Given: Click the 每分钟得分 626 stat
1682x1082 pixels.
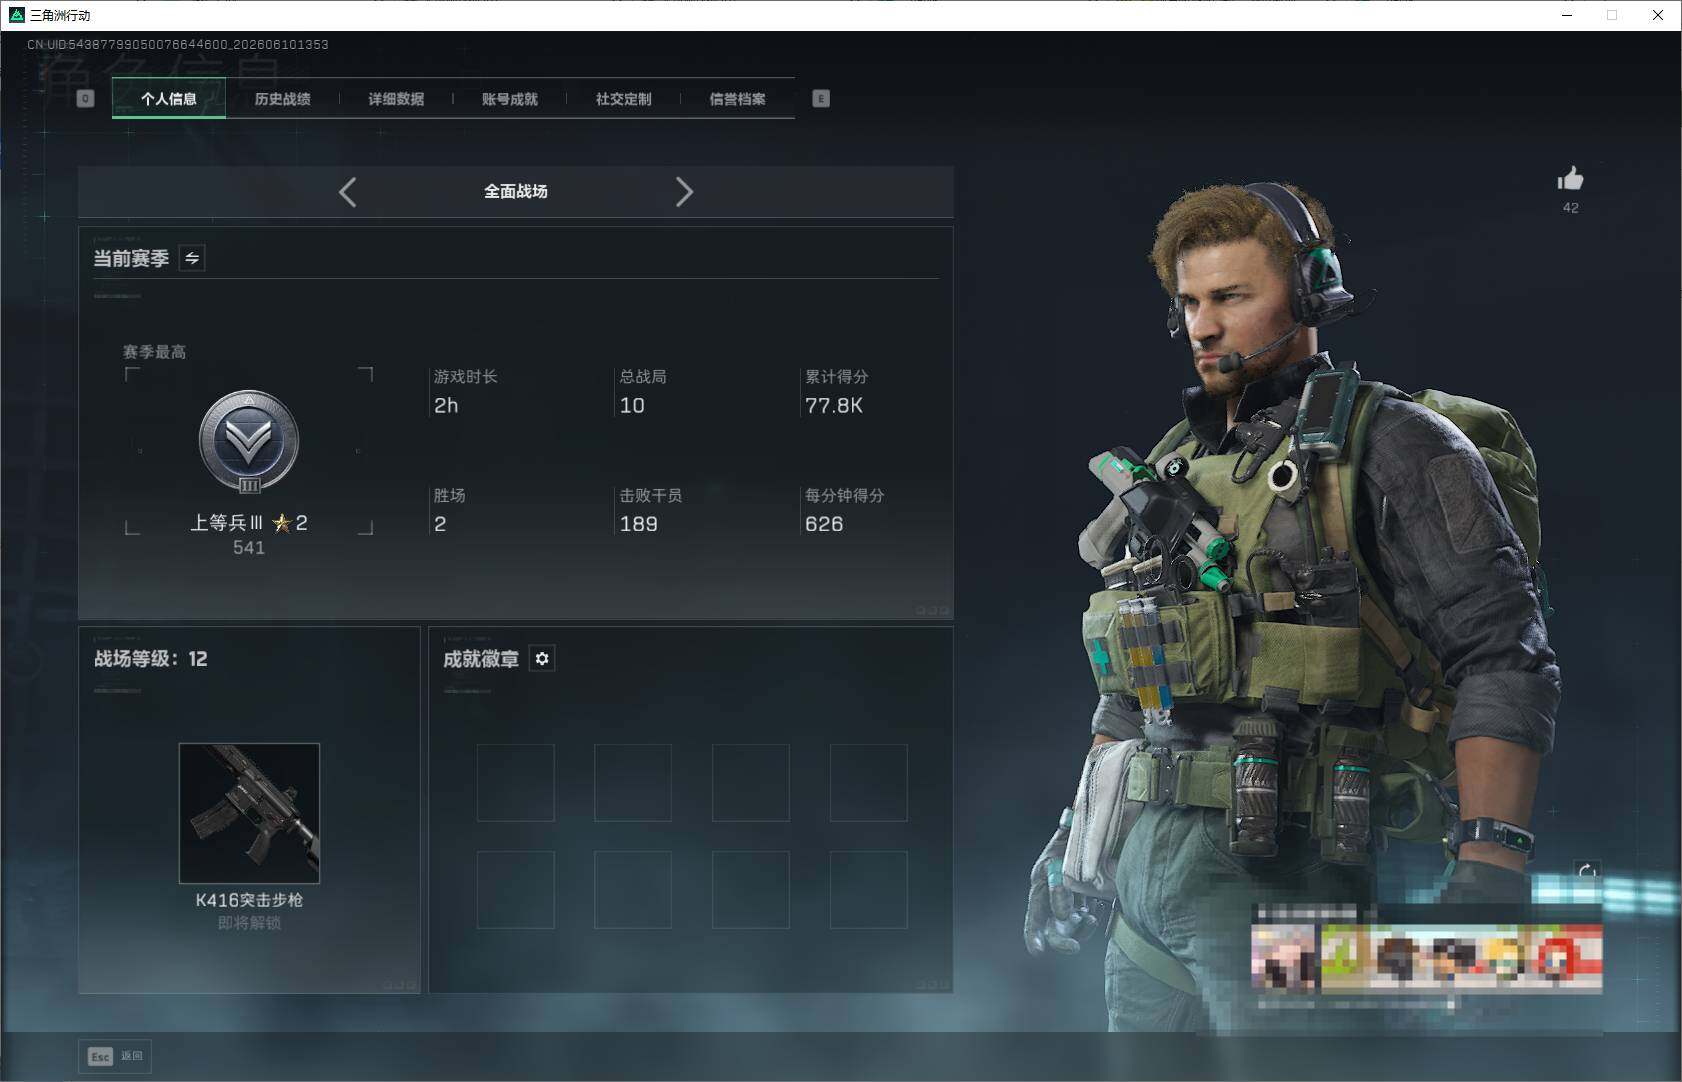Looking at the screenshot, I should click(x=844, y=510).
